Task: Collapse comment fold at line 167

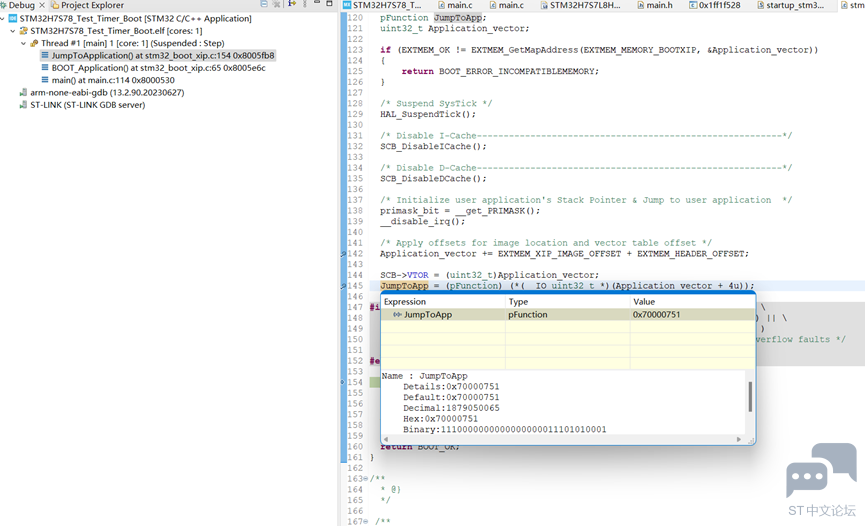Action: point(365,522)
